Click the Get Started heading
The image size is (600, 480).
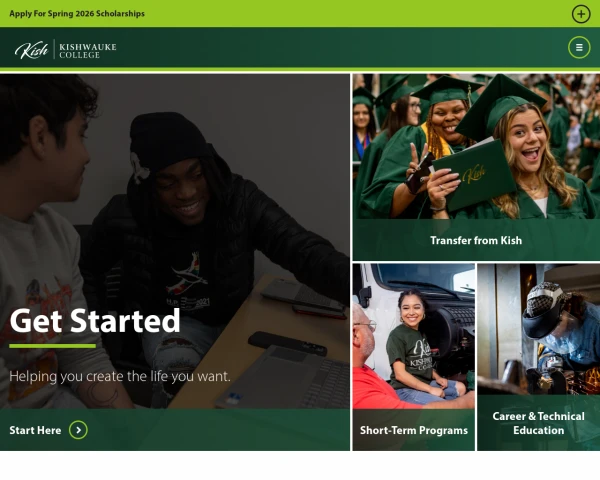click(95, 321)
